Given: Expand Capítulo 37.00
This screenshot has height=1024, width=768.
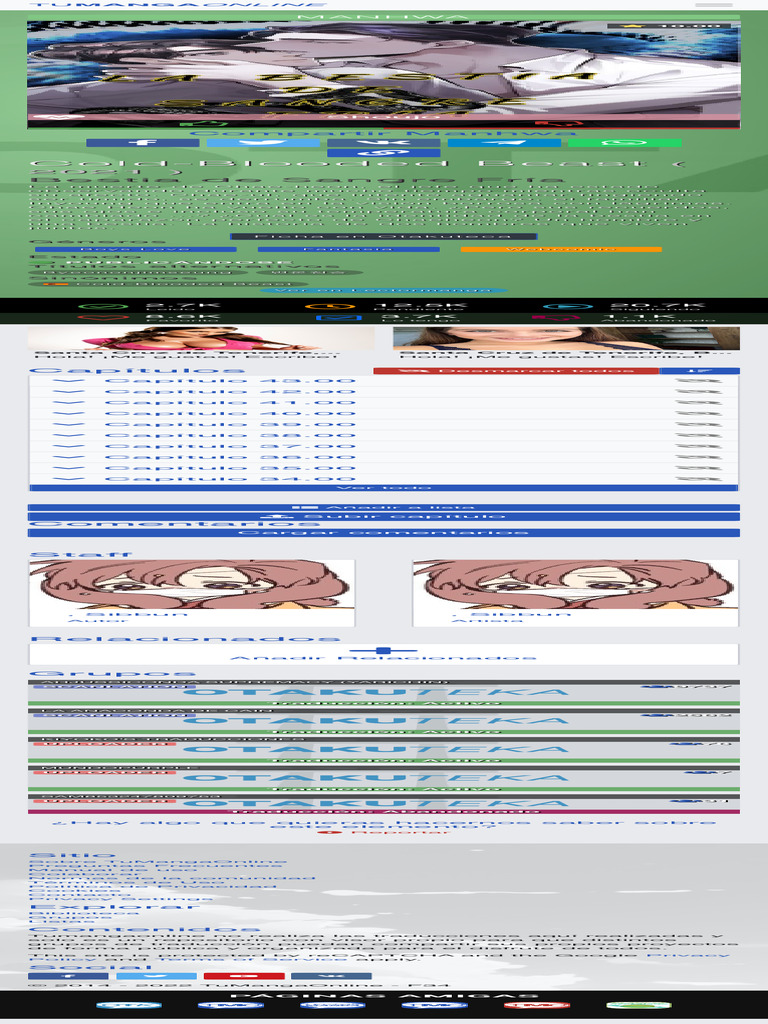Looking at the screenshot, I should pyautogui.click(x=230, y=447).
